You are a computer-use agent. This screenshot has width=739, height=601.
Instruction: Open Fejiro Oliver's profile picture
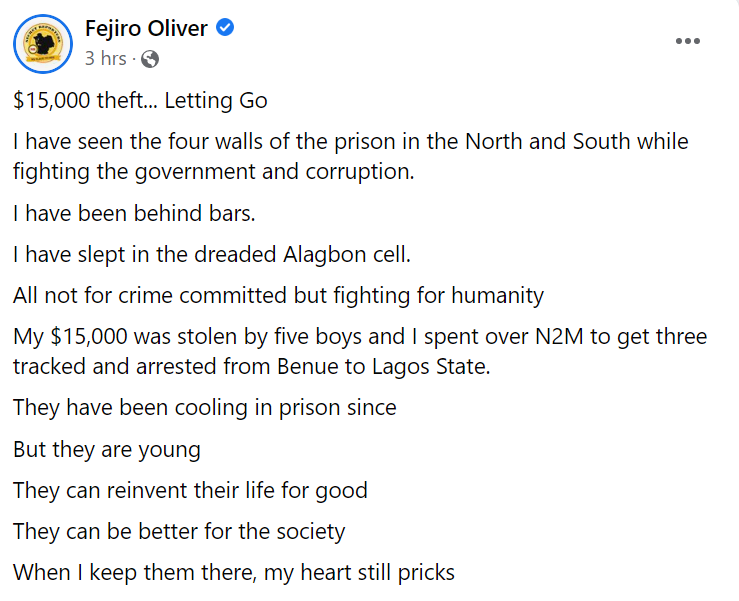click(42, 44)
